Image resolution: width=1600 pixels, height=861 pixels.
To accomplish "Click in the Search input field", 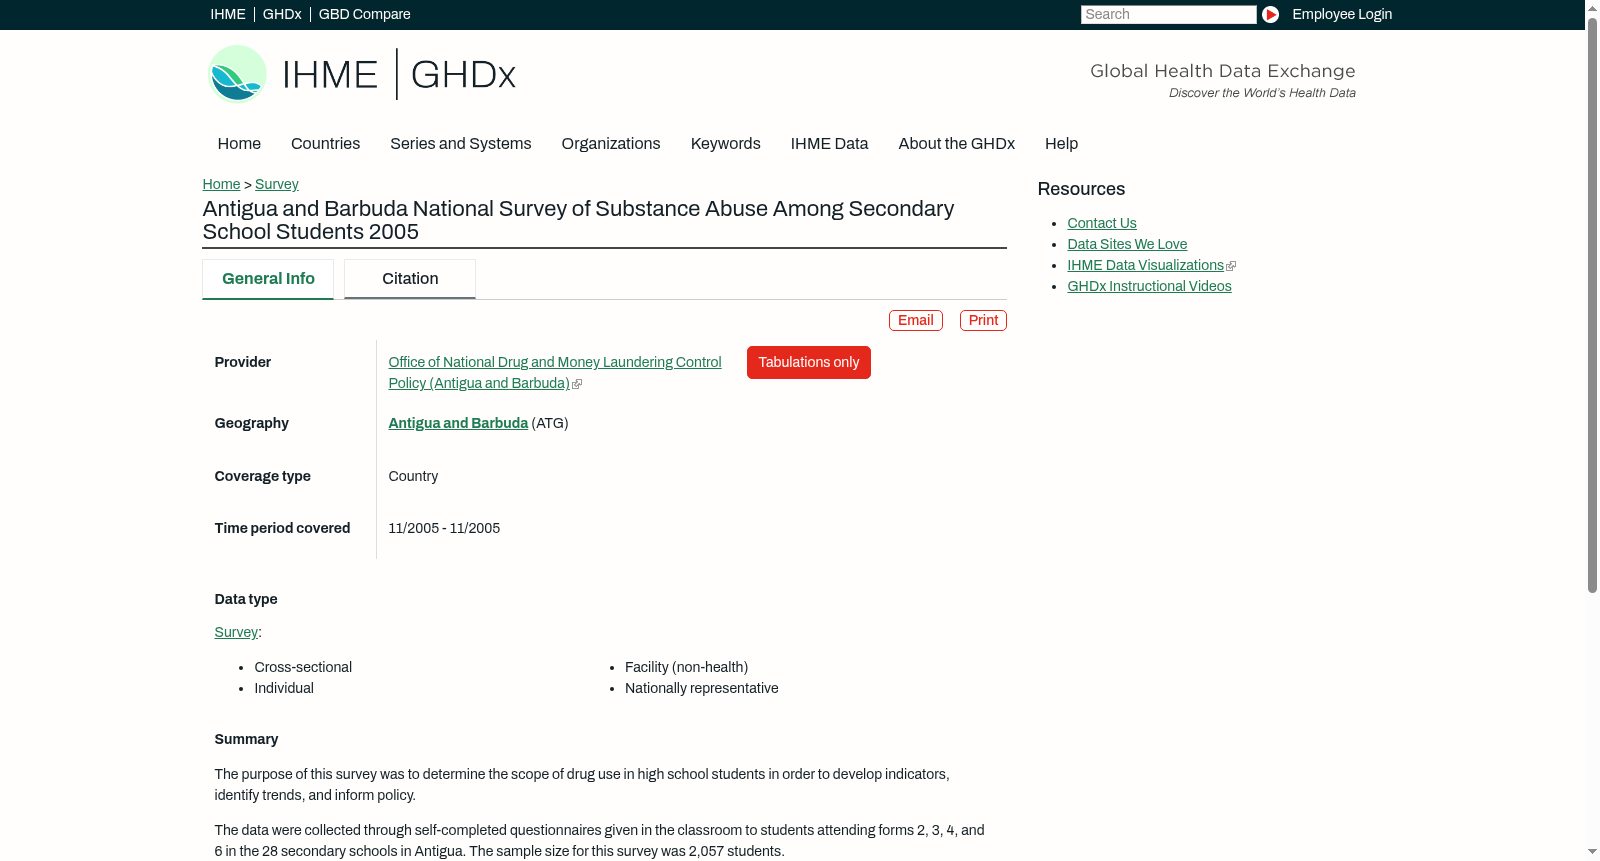I will [1168, 14].
